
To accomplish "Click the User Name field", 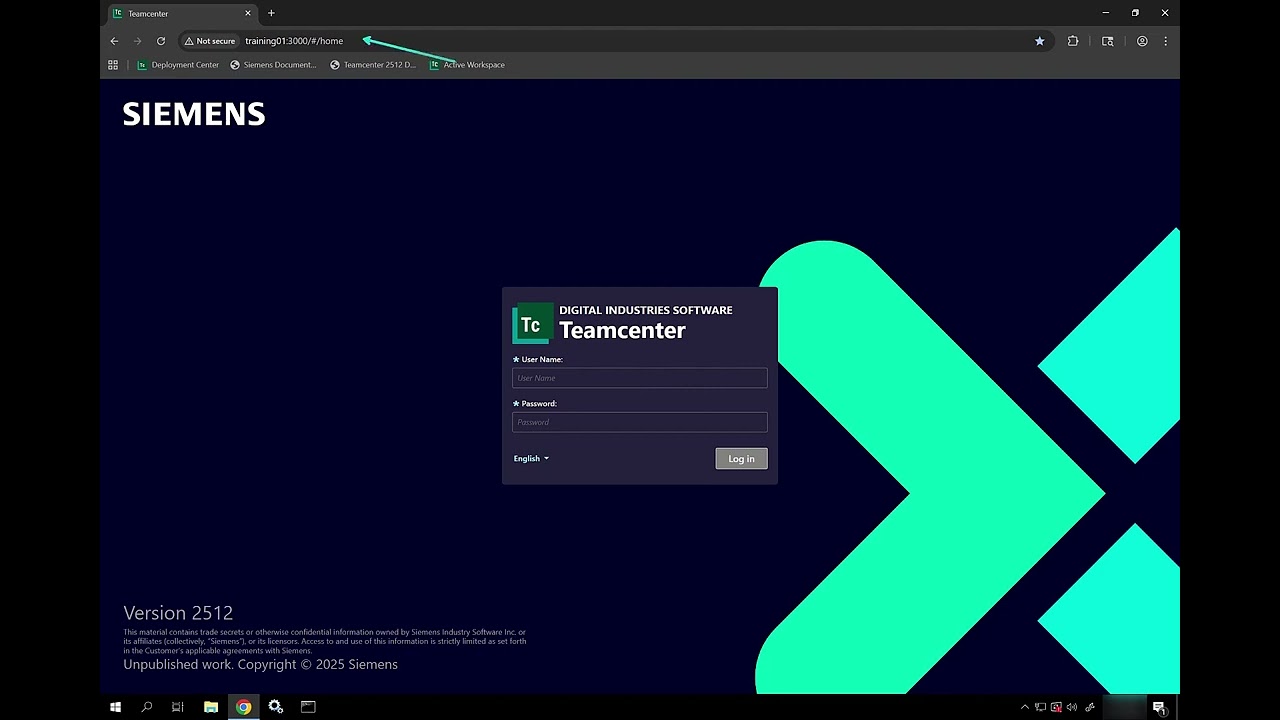I will coord(640,378).
